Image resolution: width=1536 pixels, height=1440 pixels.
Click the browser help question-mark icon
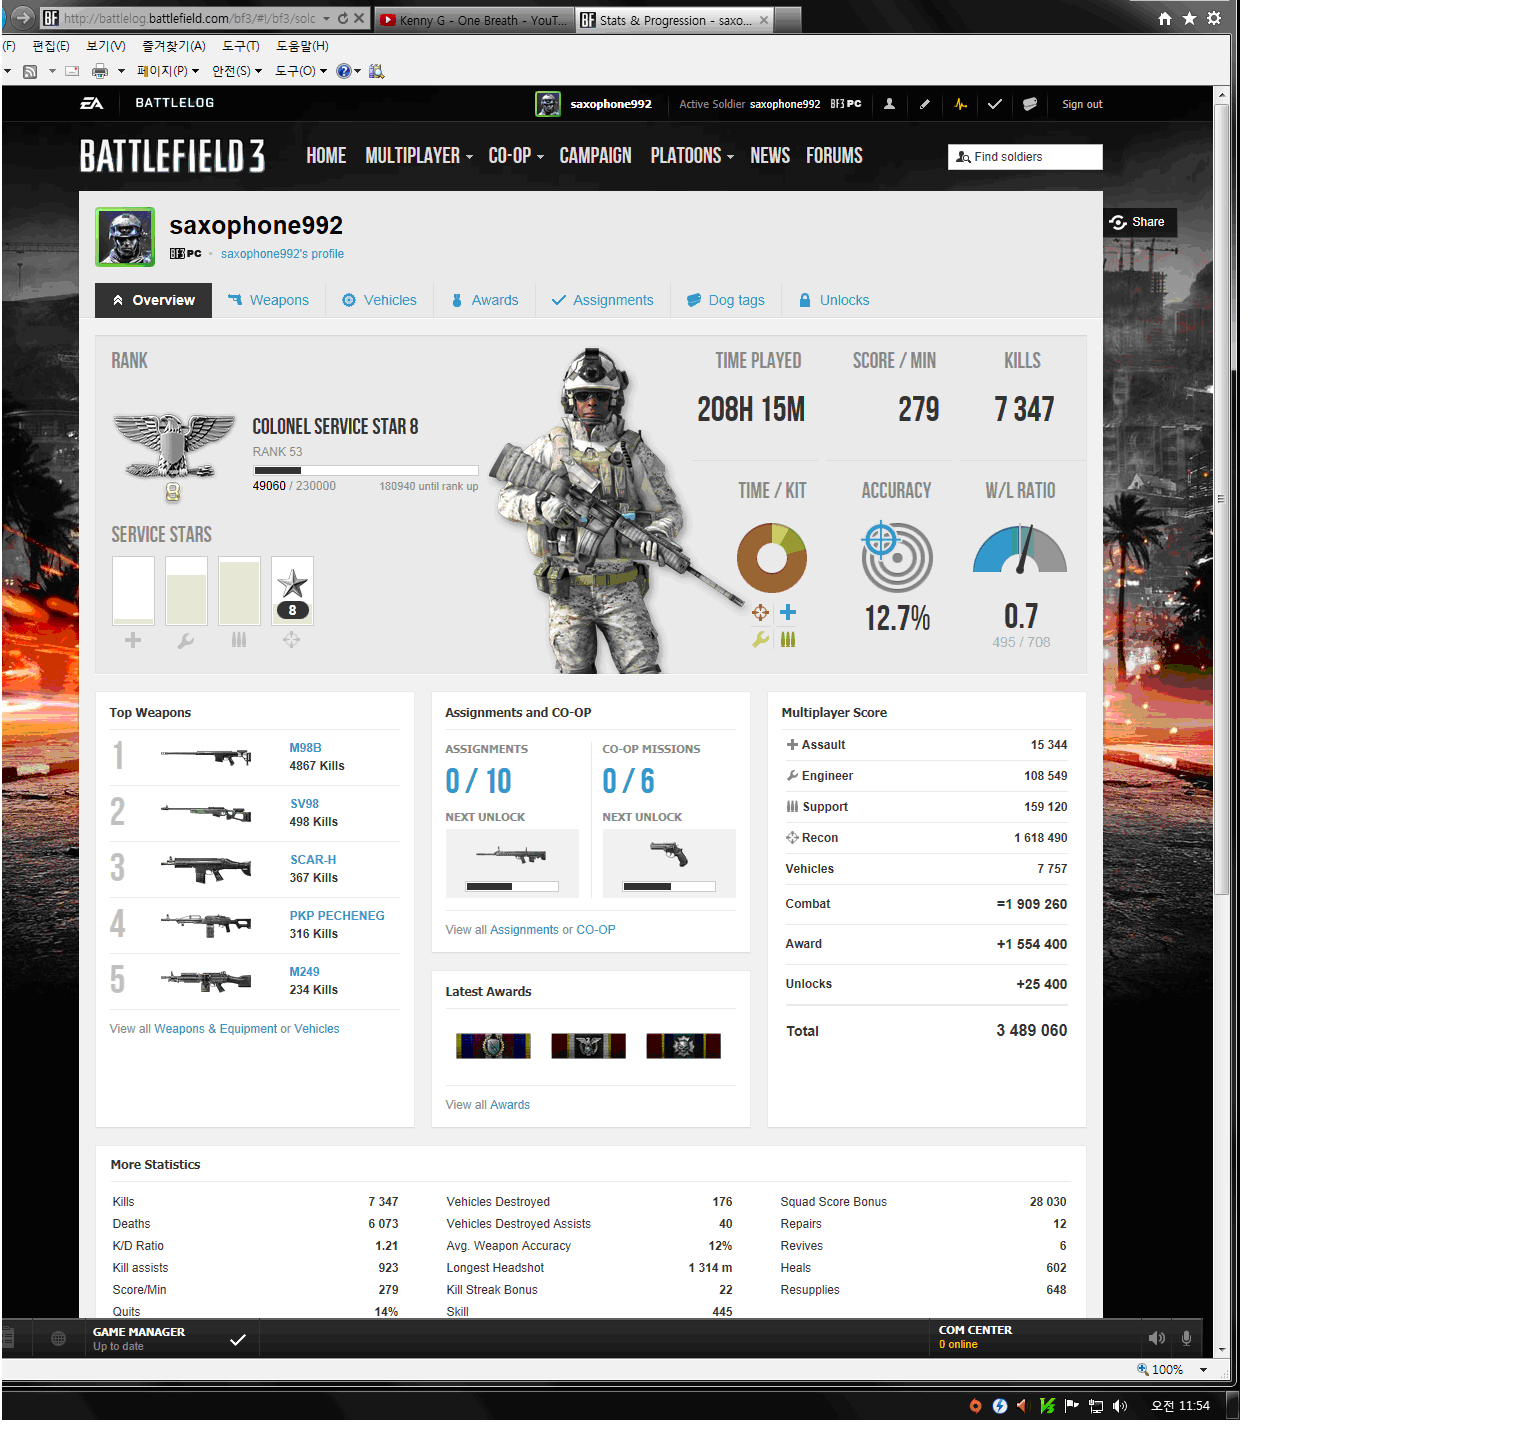343,71
